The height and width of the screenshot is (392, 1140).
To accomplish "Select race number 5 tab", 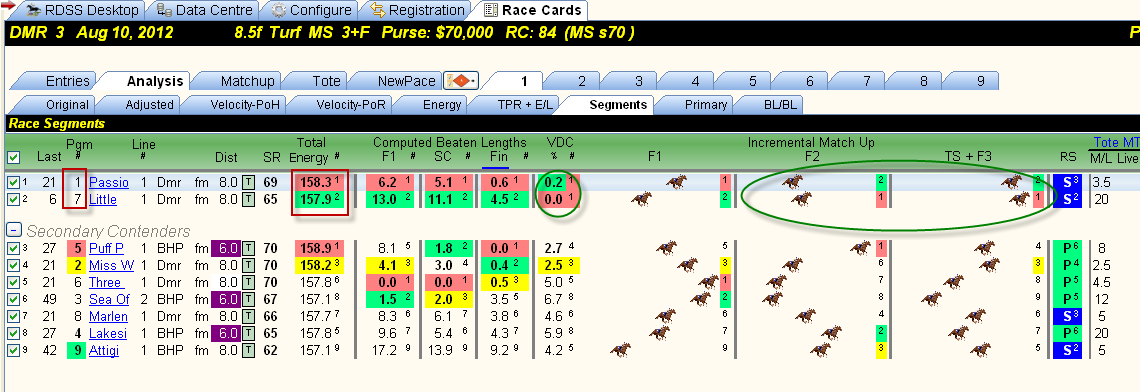I will click(752, 81).
